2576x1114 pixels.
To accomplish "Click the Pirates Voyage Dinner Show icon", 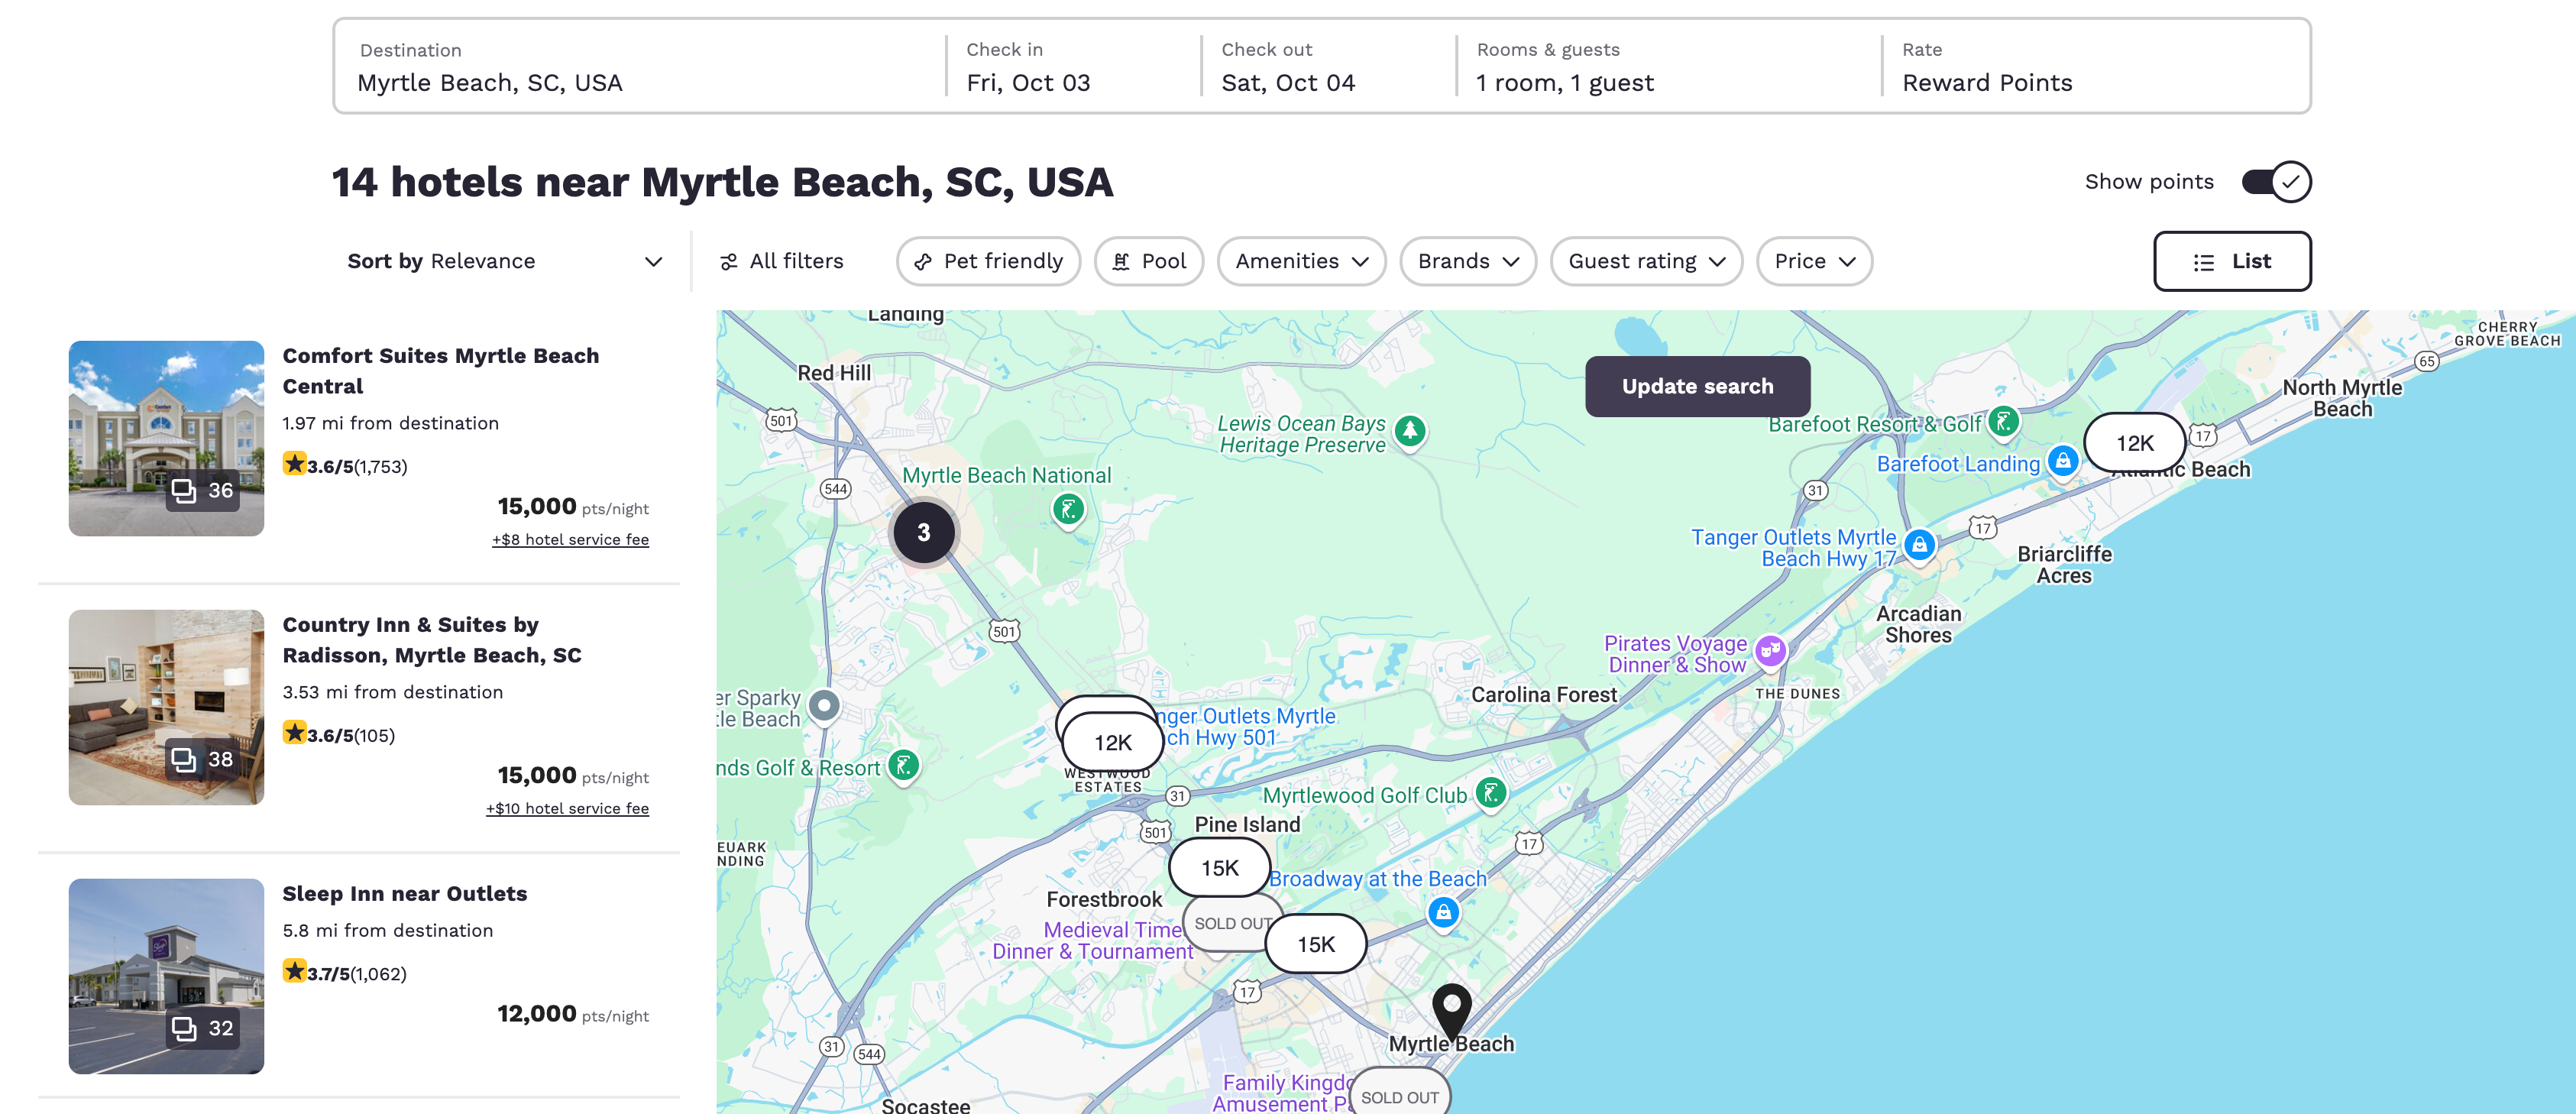I will pyautogui.click(x=1771, y=646).
